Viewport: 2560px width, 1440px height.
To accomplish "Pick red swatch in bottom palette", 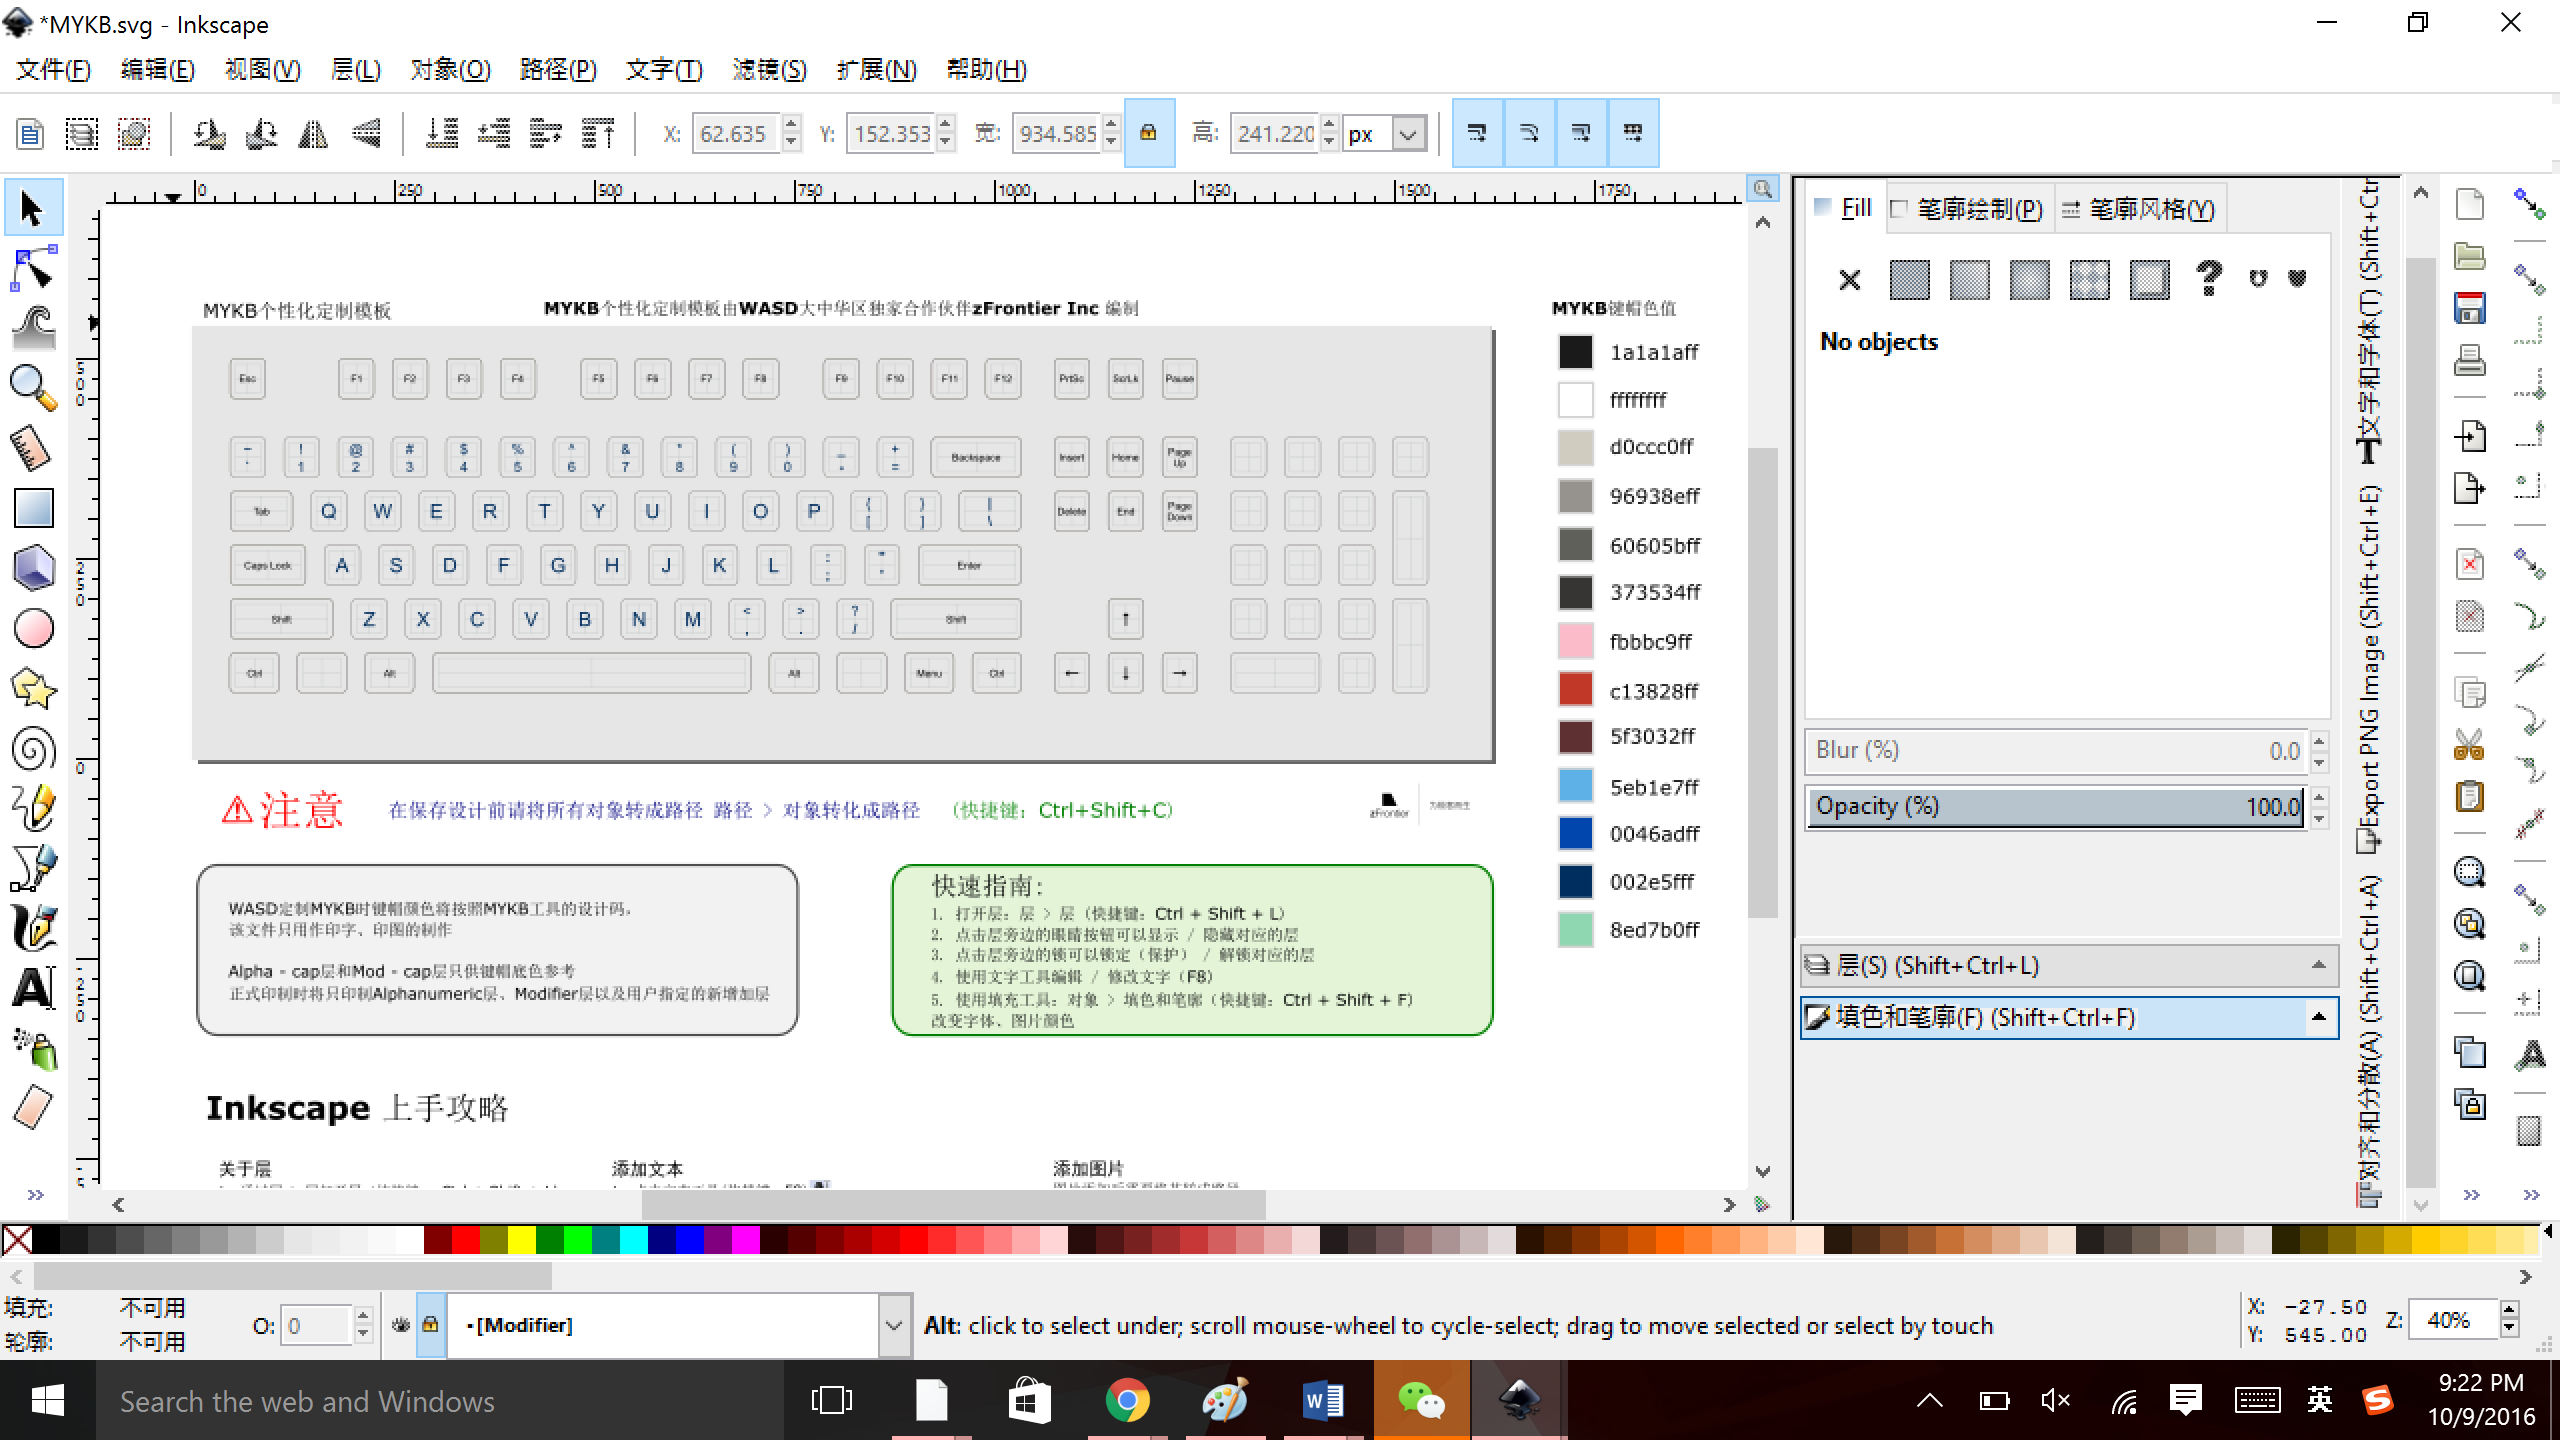I will [x=465, y=1240].
